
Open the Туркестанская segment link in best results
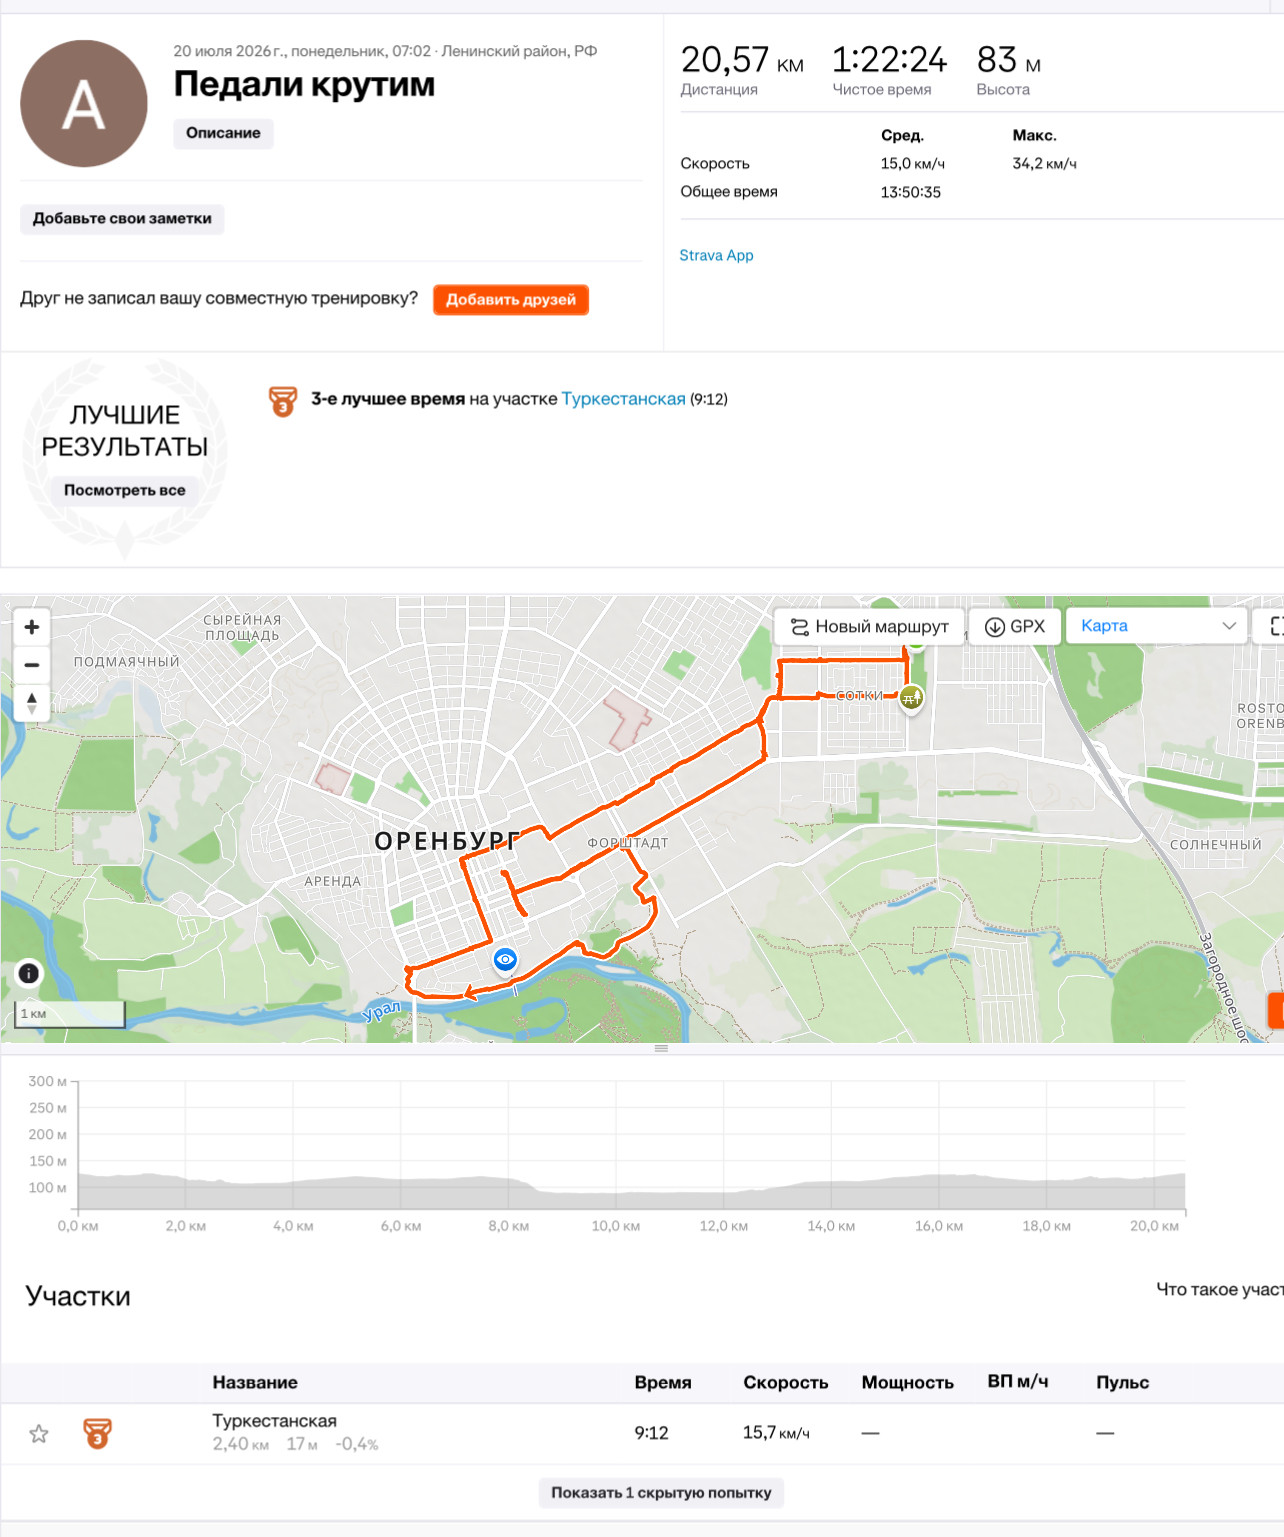624,399
